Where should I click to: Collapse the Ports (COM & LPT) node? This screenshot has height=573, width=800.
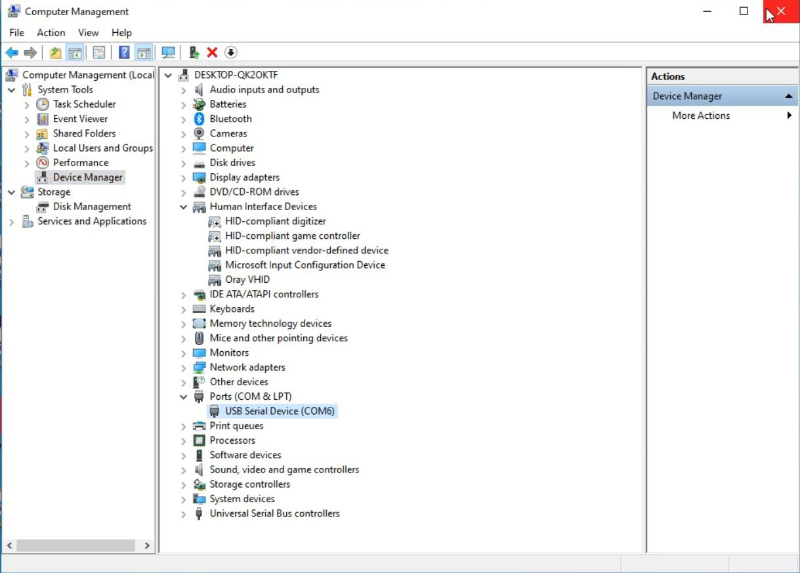[184, 397]
